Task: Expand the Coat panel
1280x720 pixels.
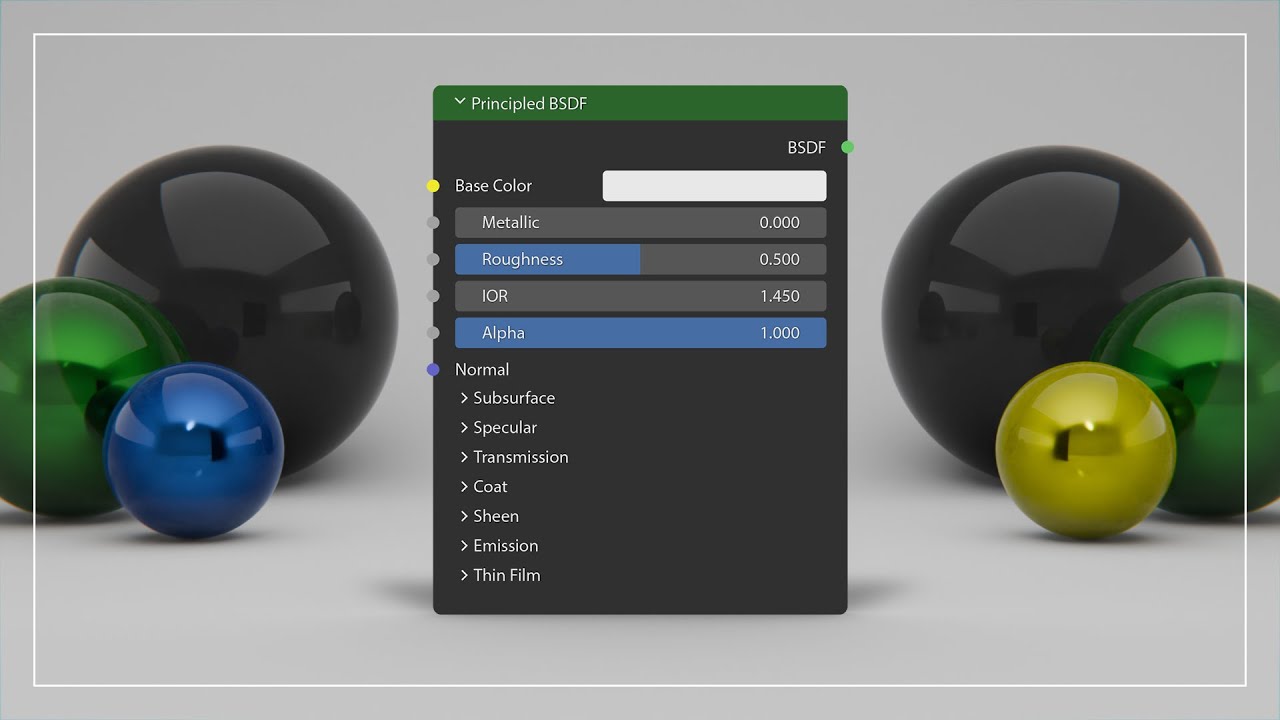Action: point(483,486)
